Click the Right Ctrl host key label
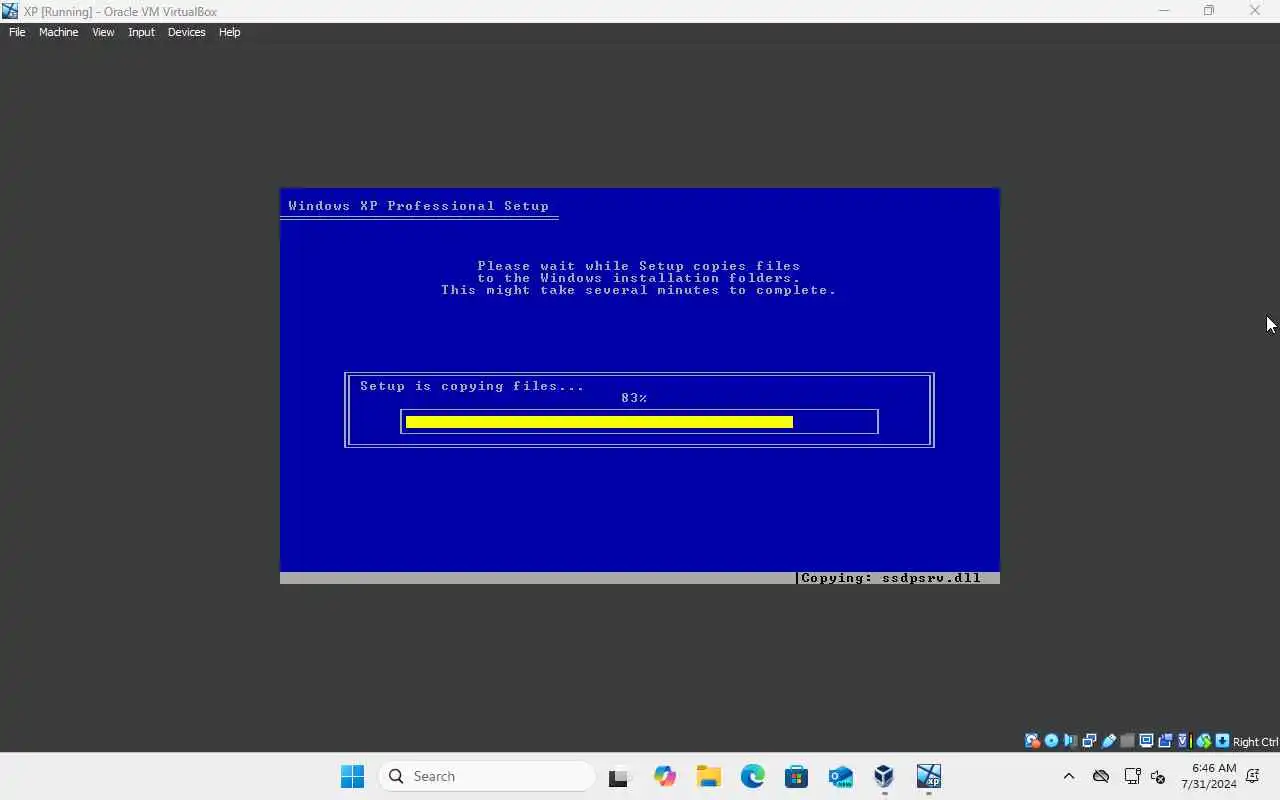Image resolution: width=1280 pixels, height=800 pixels. tap(1255, 742)
